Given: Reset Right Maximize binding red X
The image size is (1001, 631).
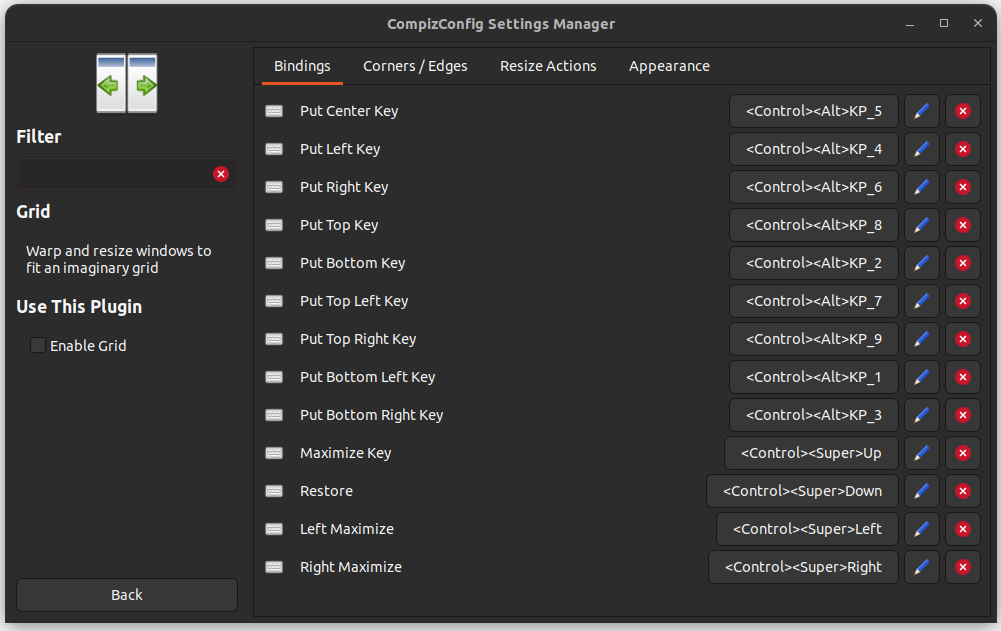Looking at the screenshot, I should tap(963, 567).
